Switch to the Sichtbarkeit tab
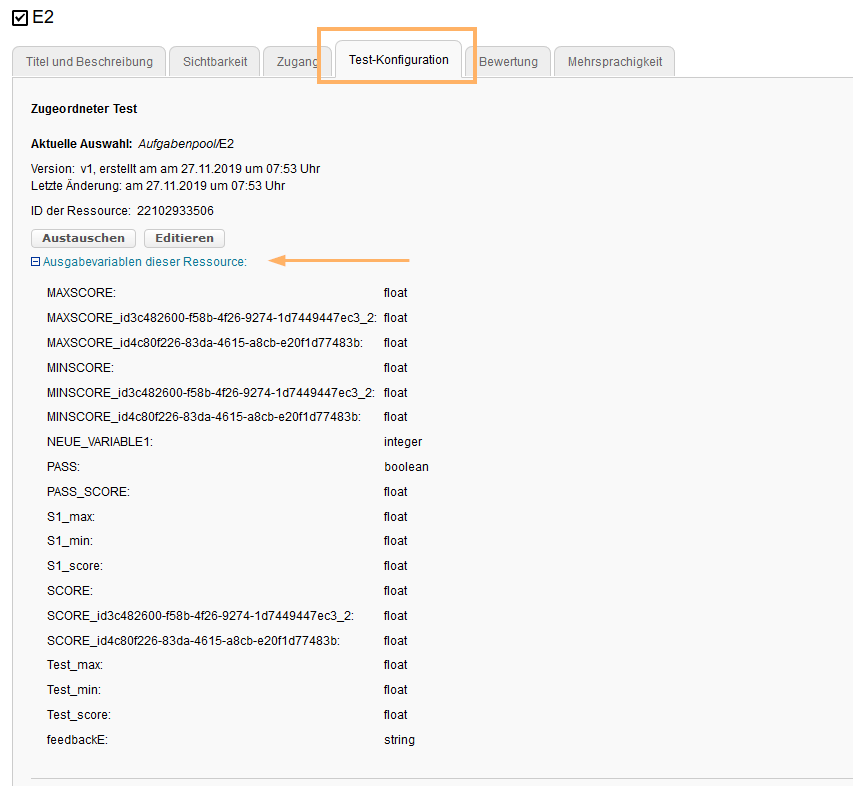Image resolution: width=853 pixels, height=786 pixels. 215,62
